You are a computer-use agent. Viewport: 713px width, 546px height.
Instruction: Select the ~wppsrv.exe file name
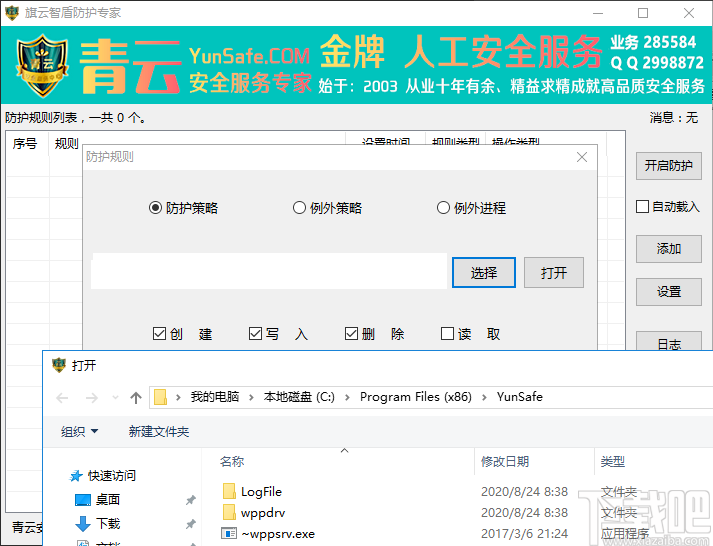(278, 534)
